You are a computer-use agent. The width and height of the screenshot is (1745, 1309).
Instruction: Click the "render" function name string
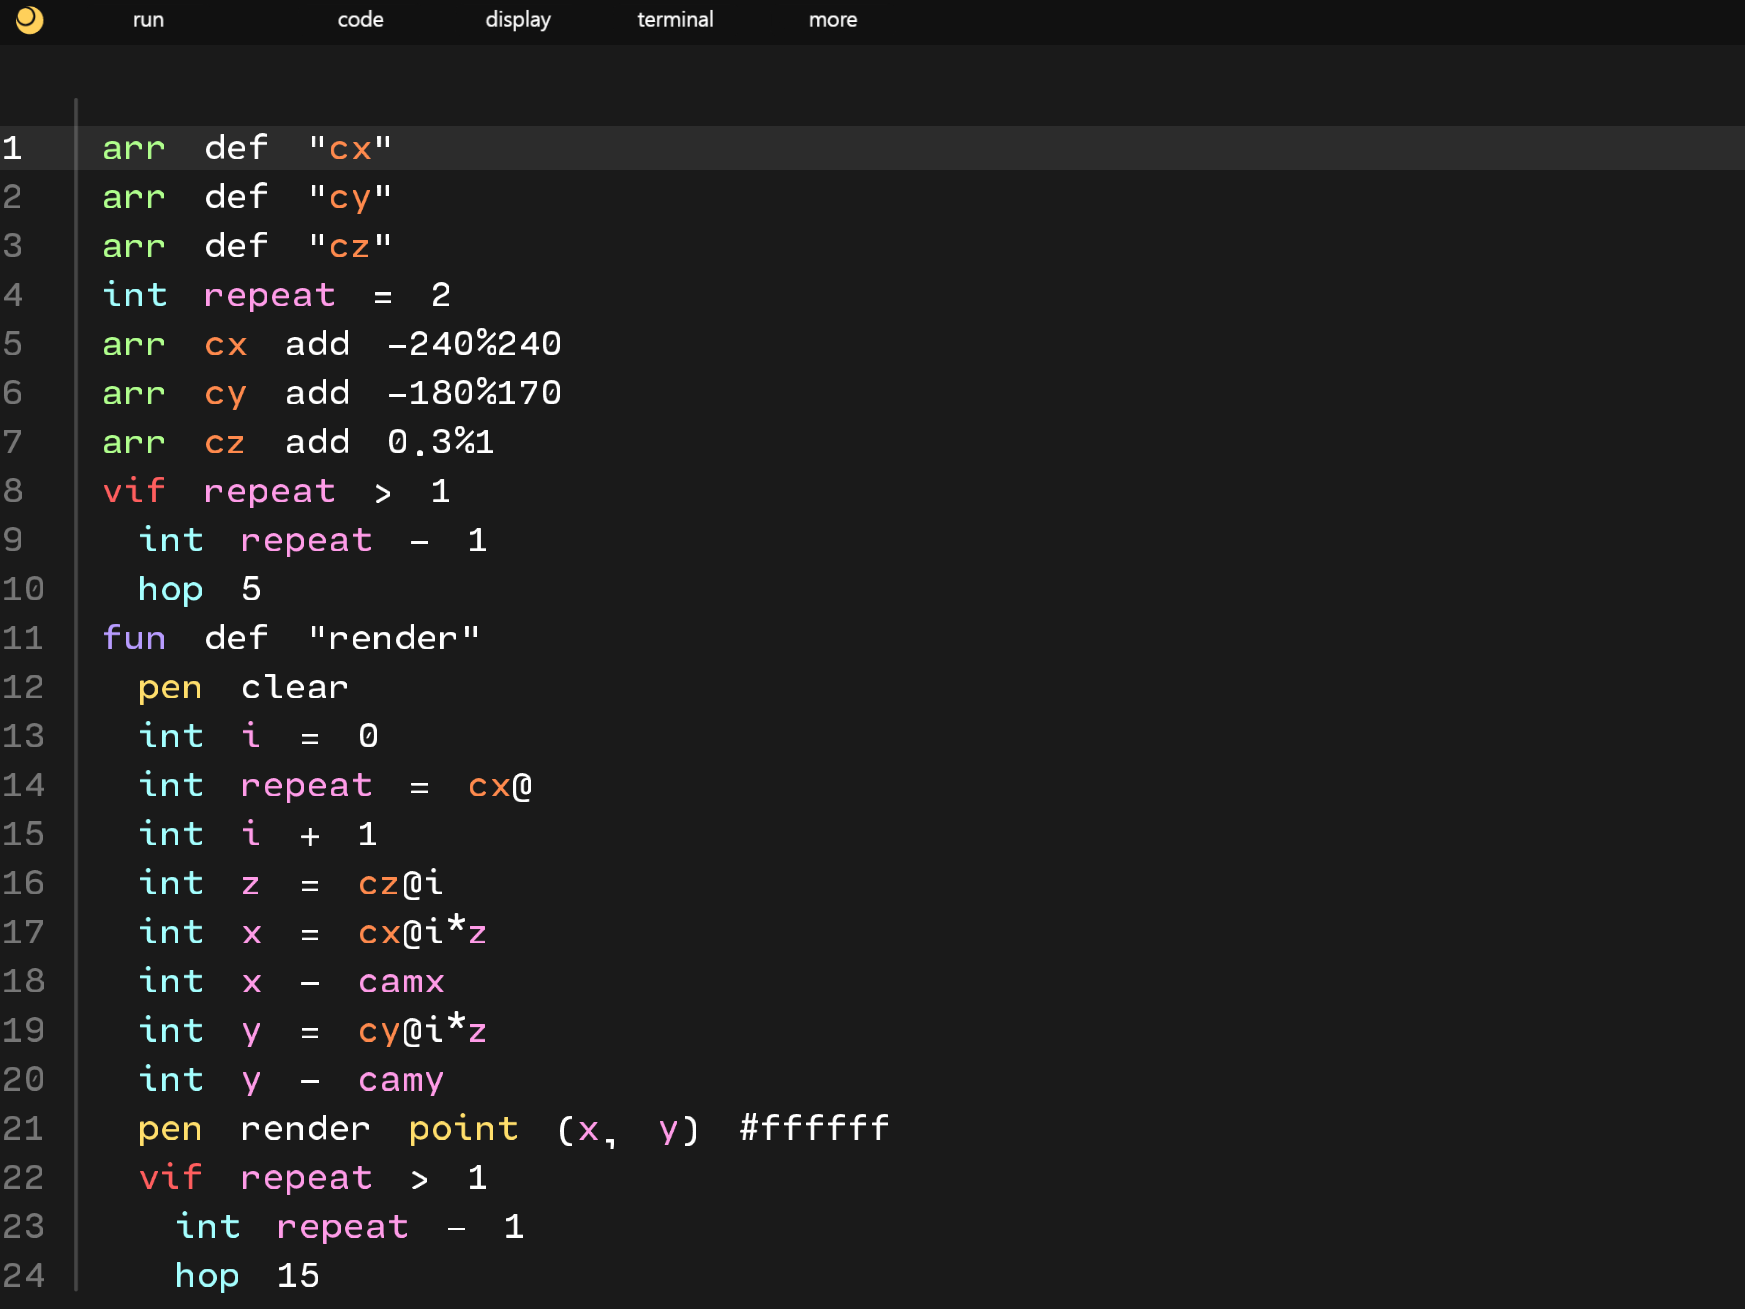tap(394, 638)
